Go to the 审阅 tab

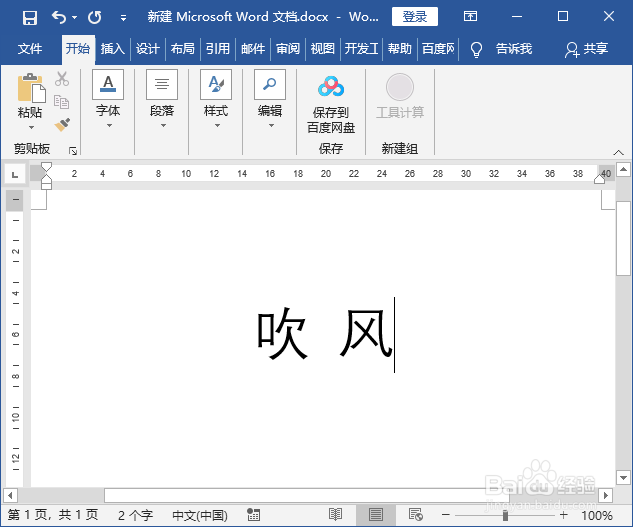point(288,49)
